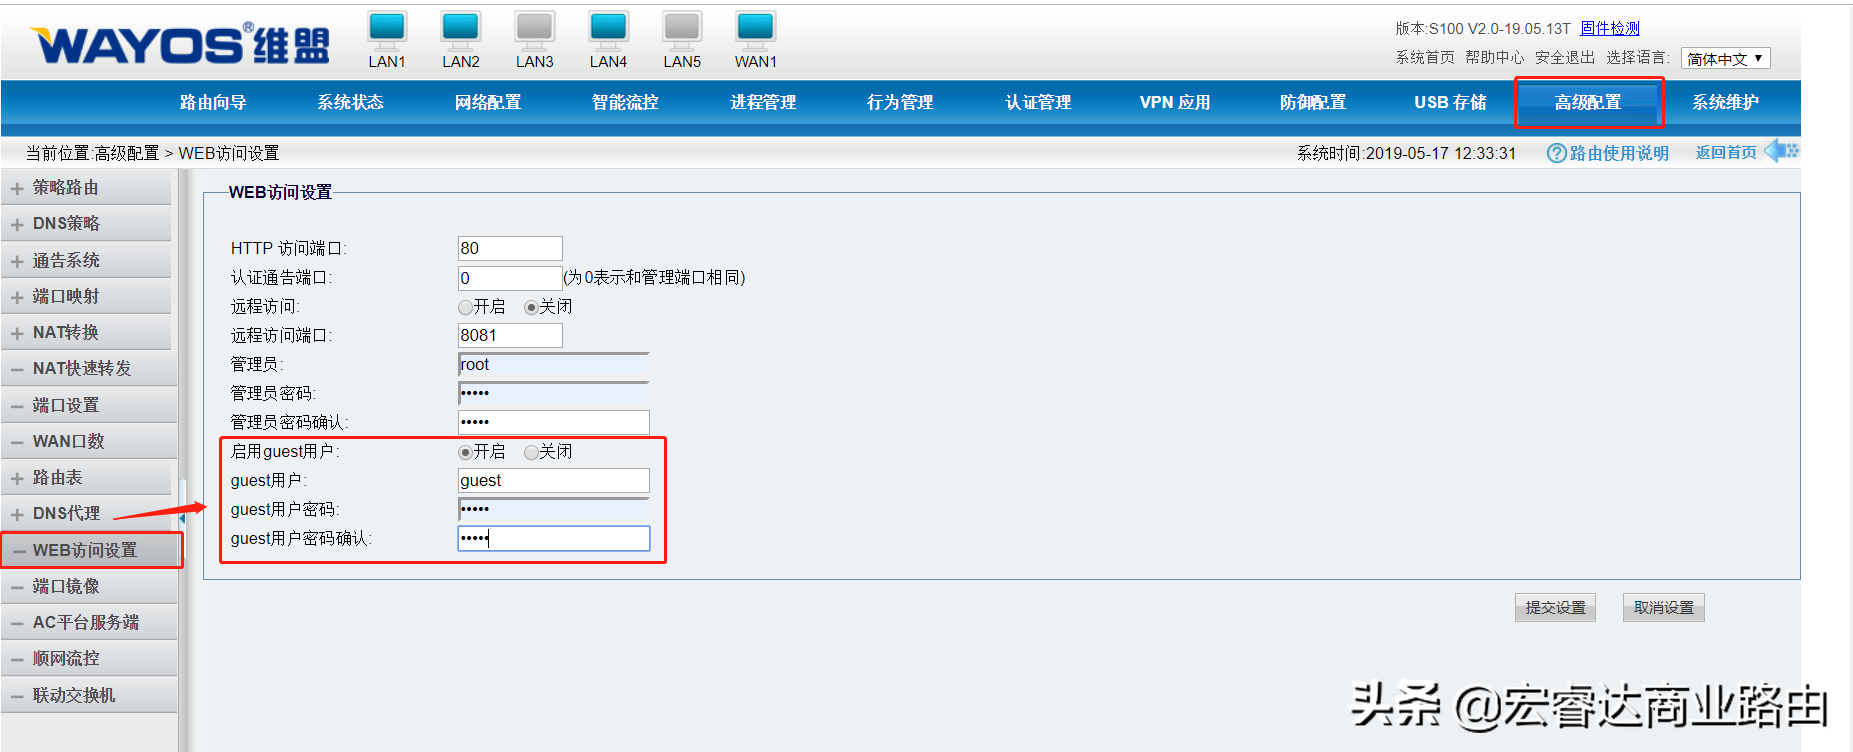
Task: Click the 认证通告端口 input field
Action: point(510,278)
